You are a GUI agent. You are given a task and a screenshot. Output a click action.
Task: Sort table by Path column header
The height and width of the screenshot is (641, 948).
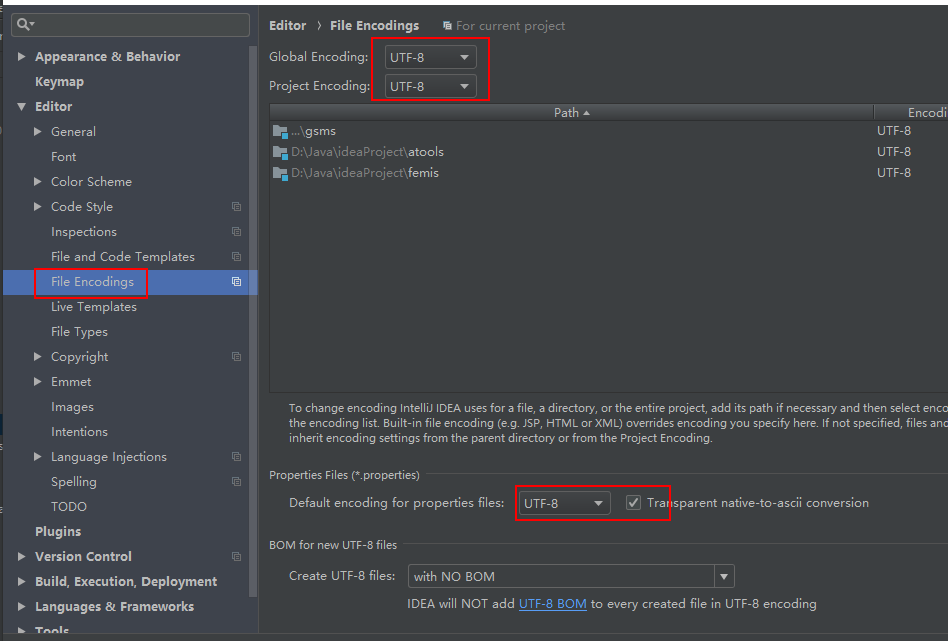click(571, 112)
